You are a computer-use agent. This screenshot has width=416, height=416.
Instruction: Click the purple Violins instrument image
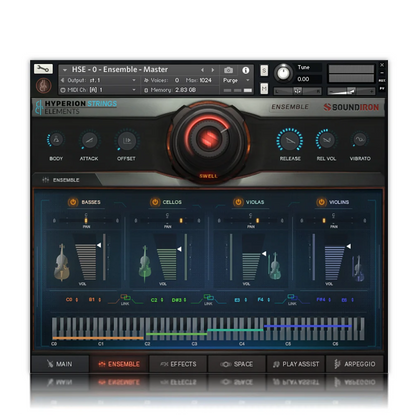point(358,268)
